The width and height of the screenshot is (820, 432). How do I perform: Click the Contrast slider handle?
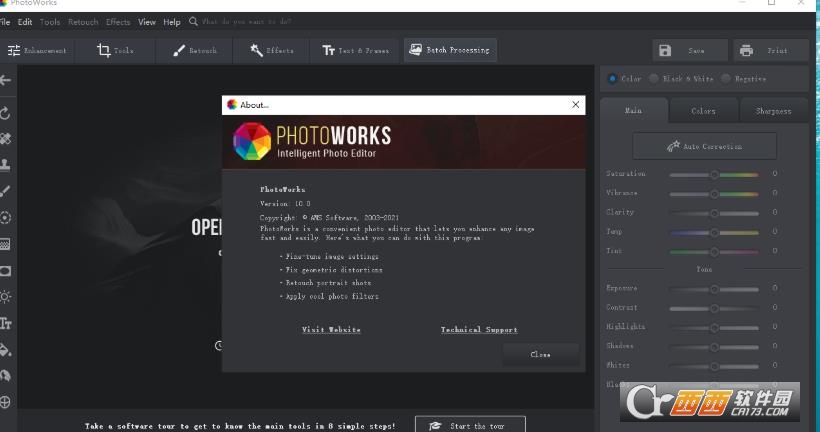[714, 309]
